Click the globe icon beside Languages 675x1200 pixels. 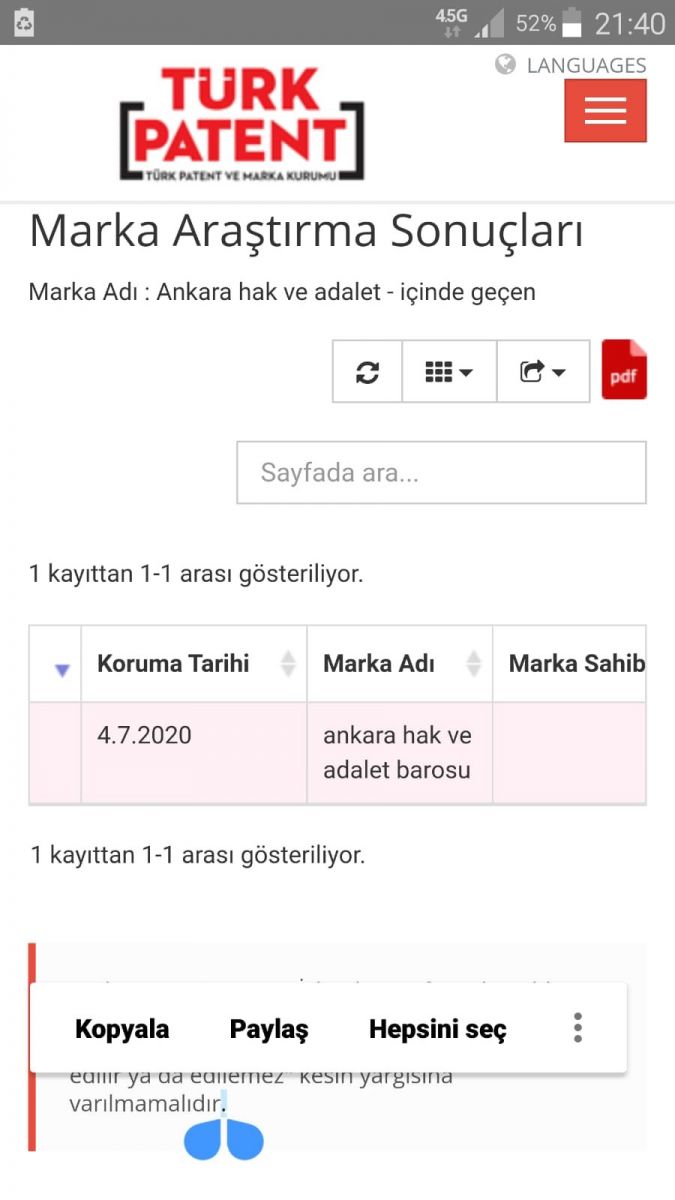(506, 65)
